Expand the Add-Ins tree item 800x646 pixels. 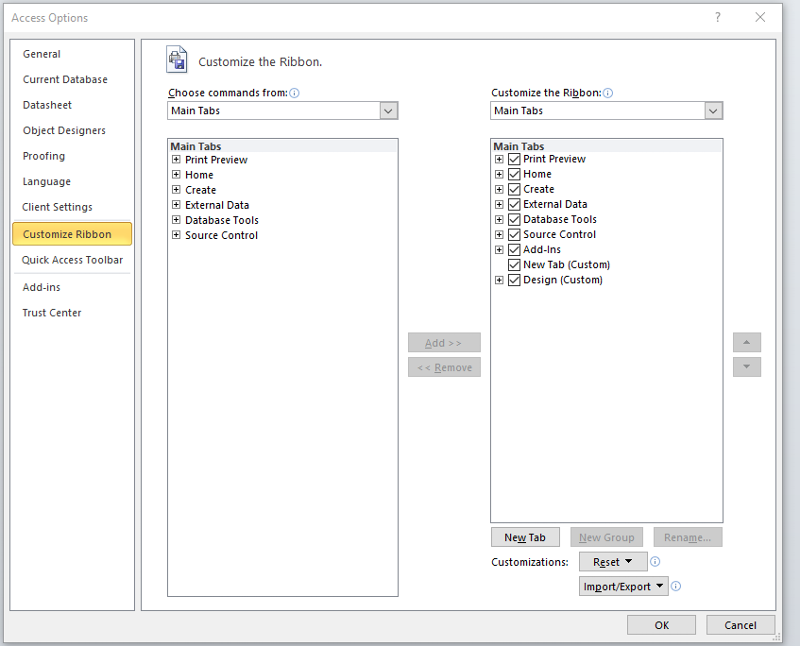pyautogui.click(x=499, y=249)
